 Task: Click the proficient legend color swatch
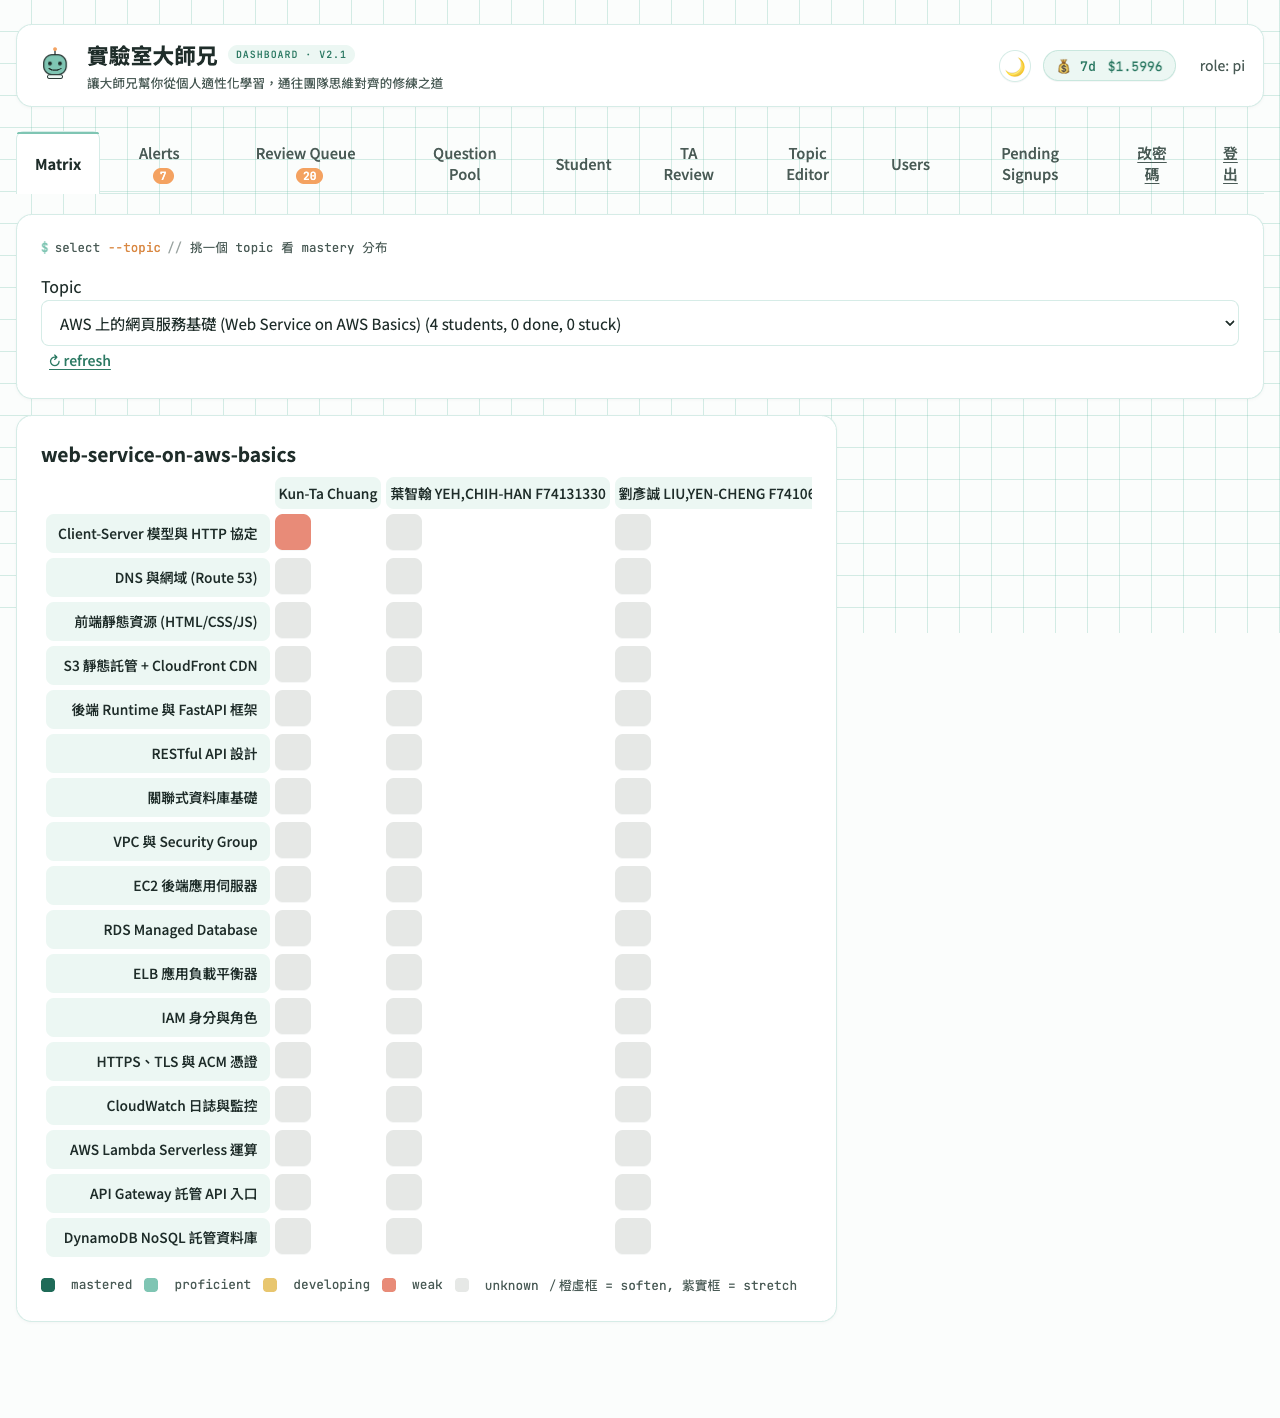click(151, 1285)
